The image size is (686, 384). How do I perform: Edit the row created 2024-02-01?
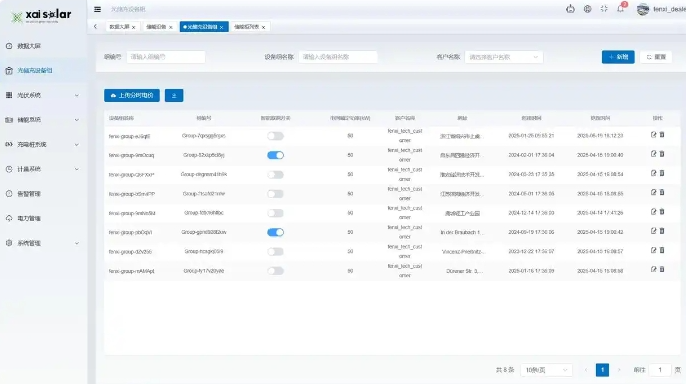tap(654, 154)
